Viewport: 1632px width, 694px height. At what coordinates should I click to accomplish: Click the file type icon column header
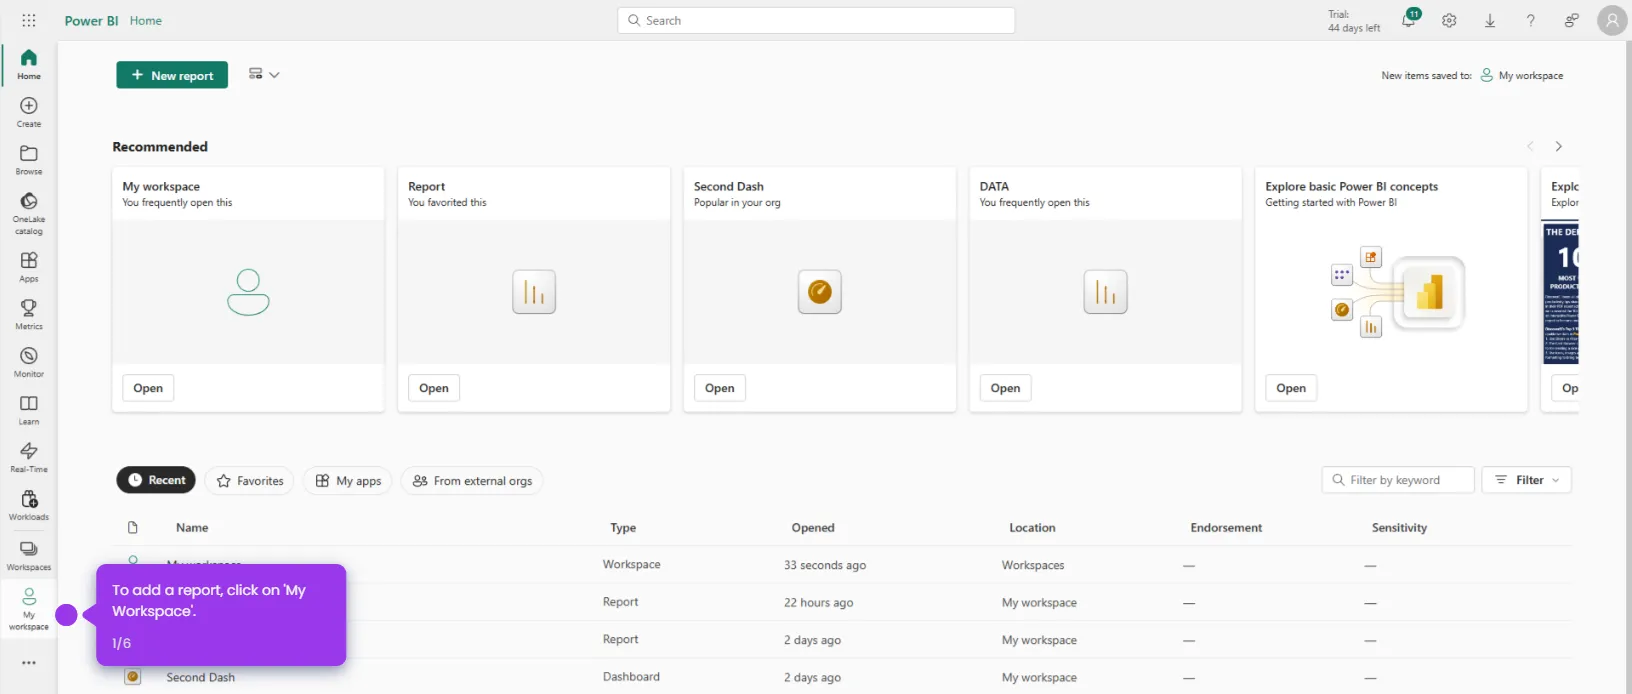click(133, 528)
